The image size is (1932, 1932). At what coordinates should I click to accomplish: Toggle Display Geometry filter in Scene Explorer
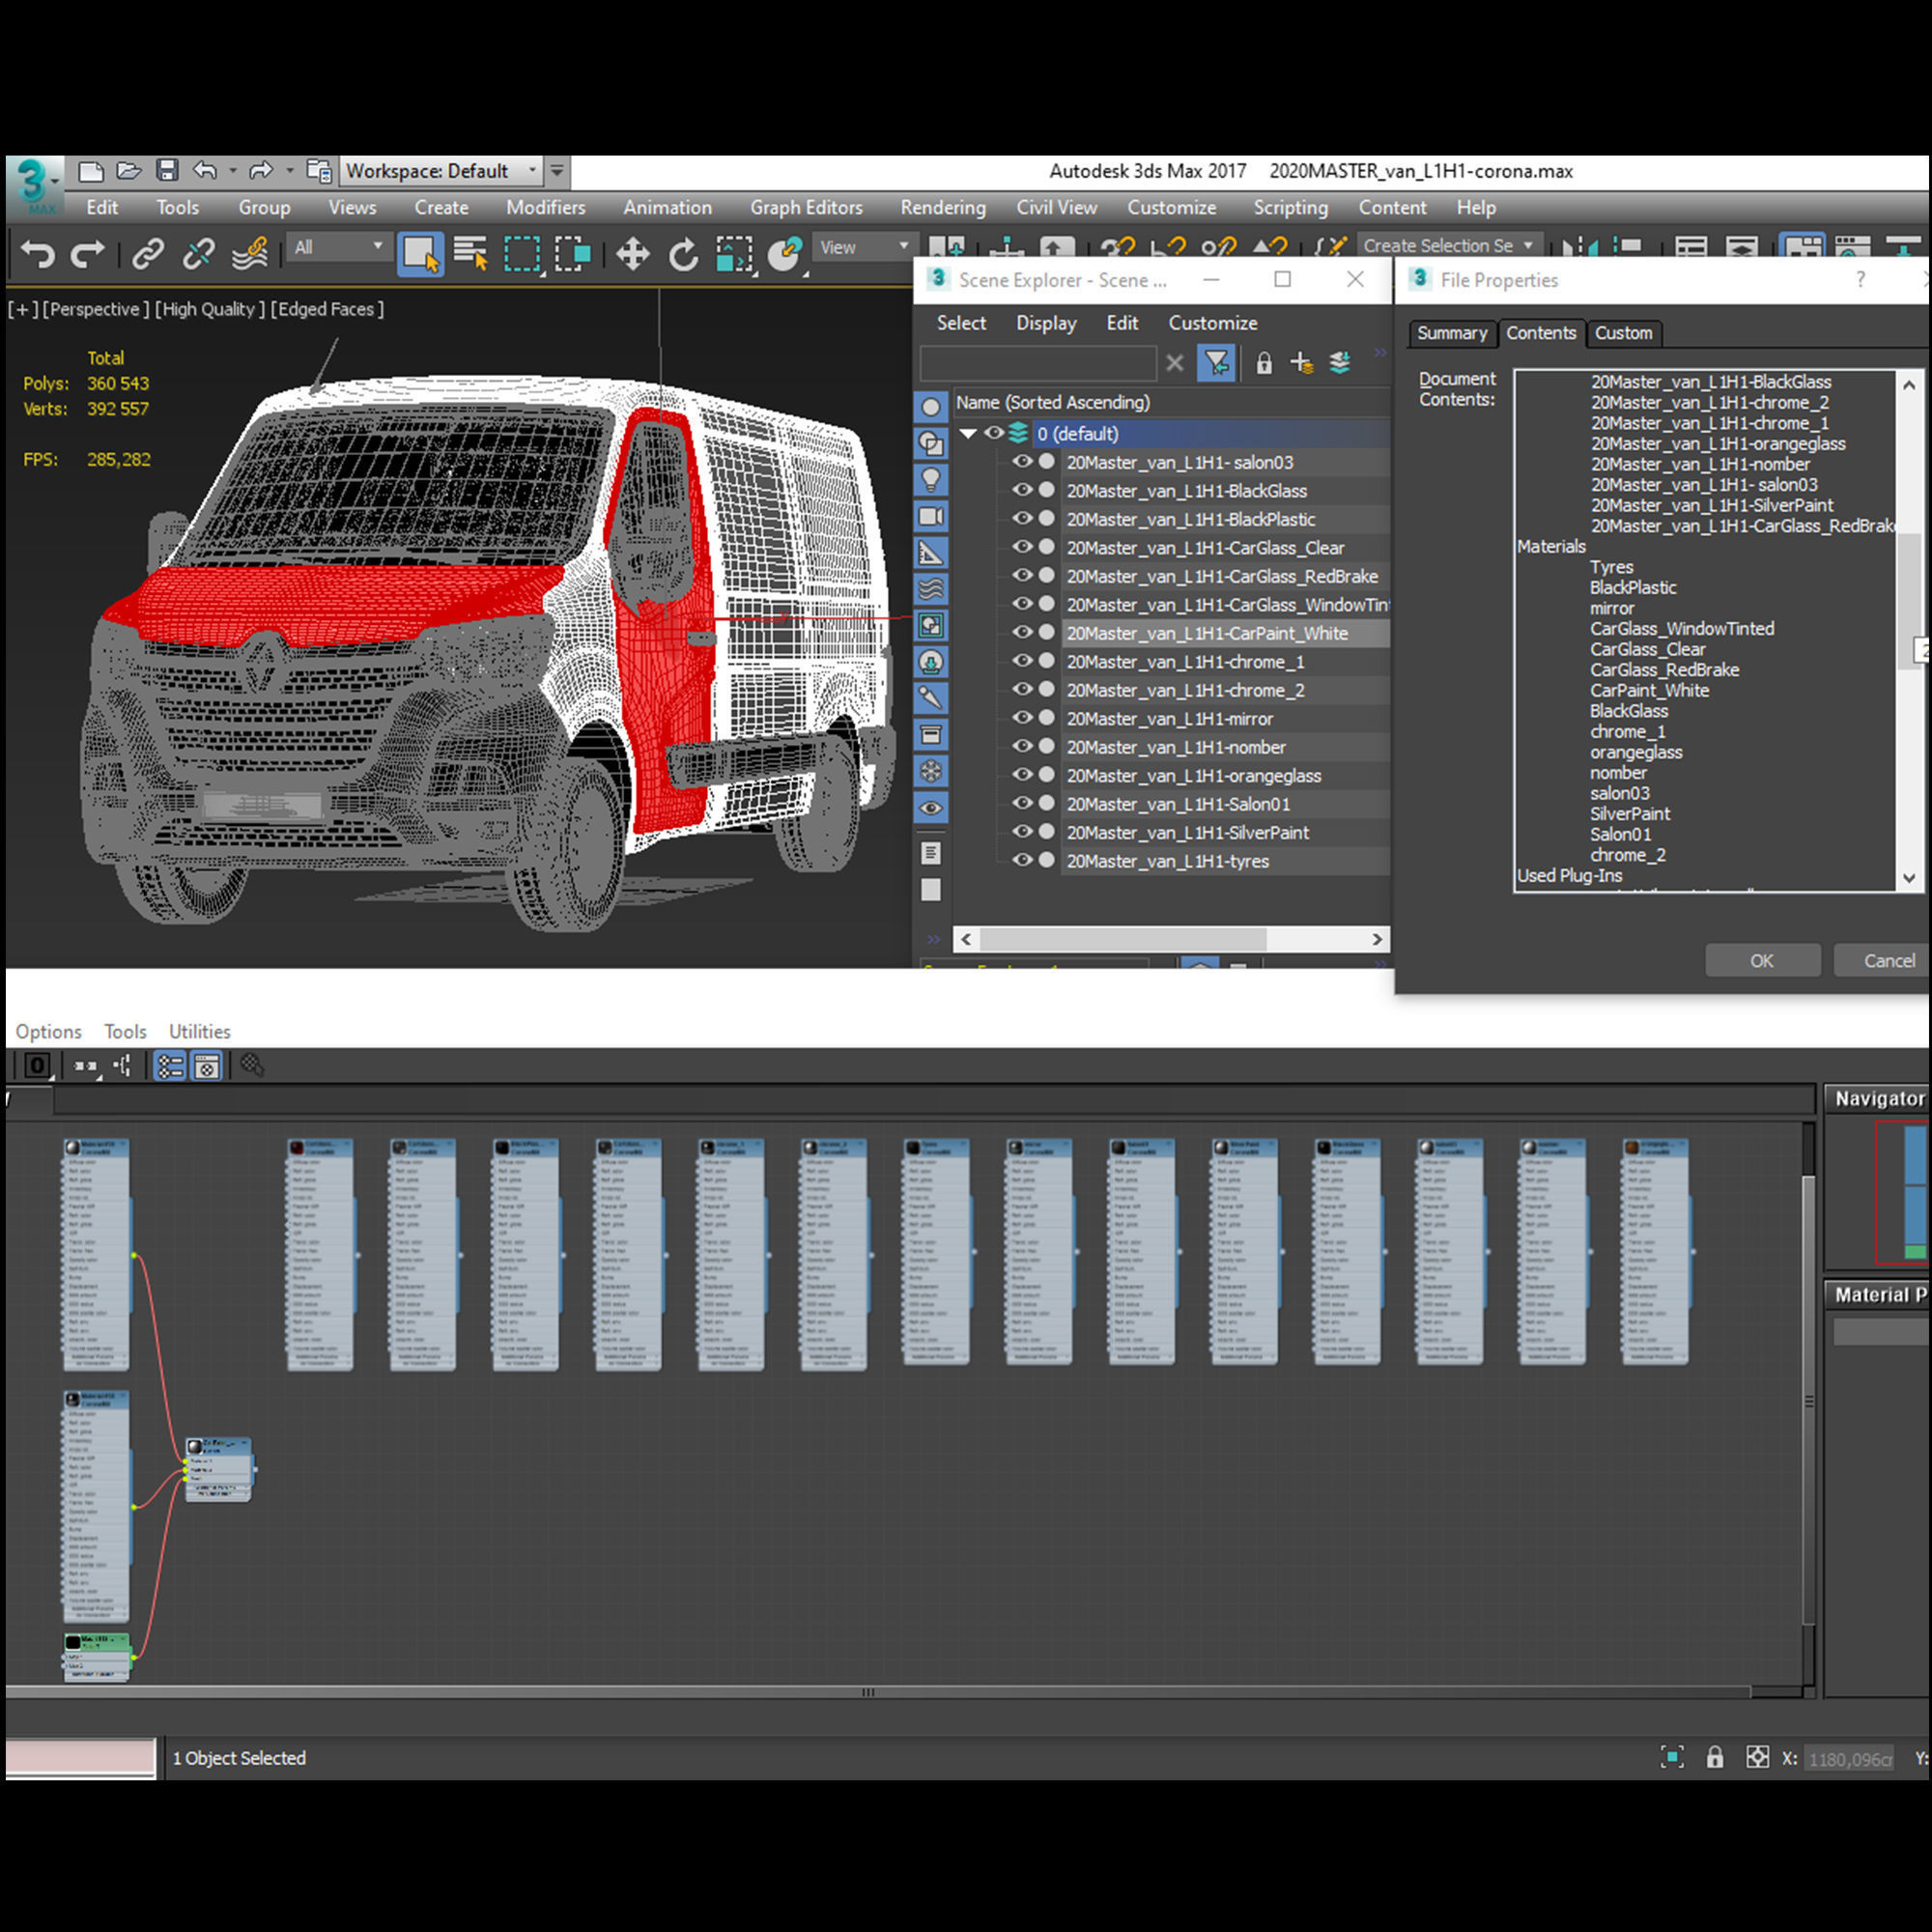click(x=931, y=407)
